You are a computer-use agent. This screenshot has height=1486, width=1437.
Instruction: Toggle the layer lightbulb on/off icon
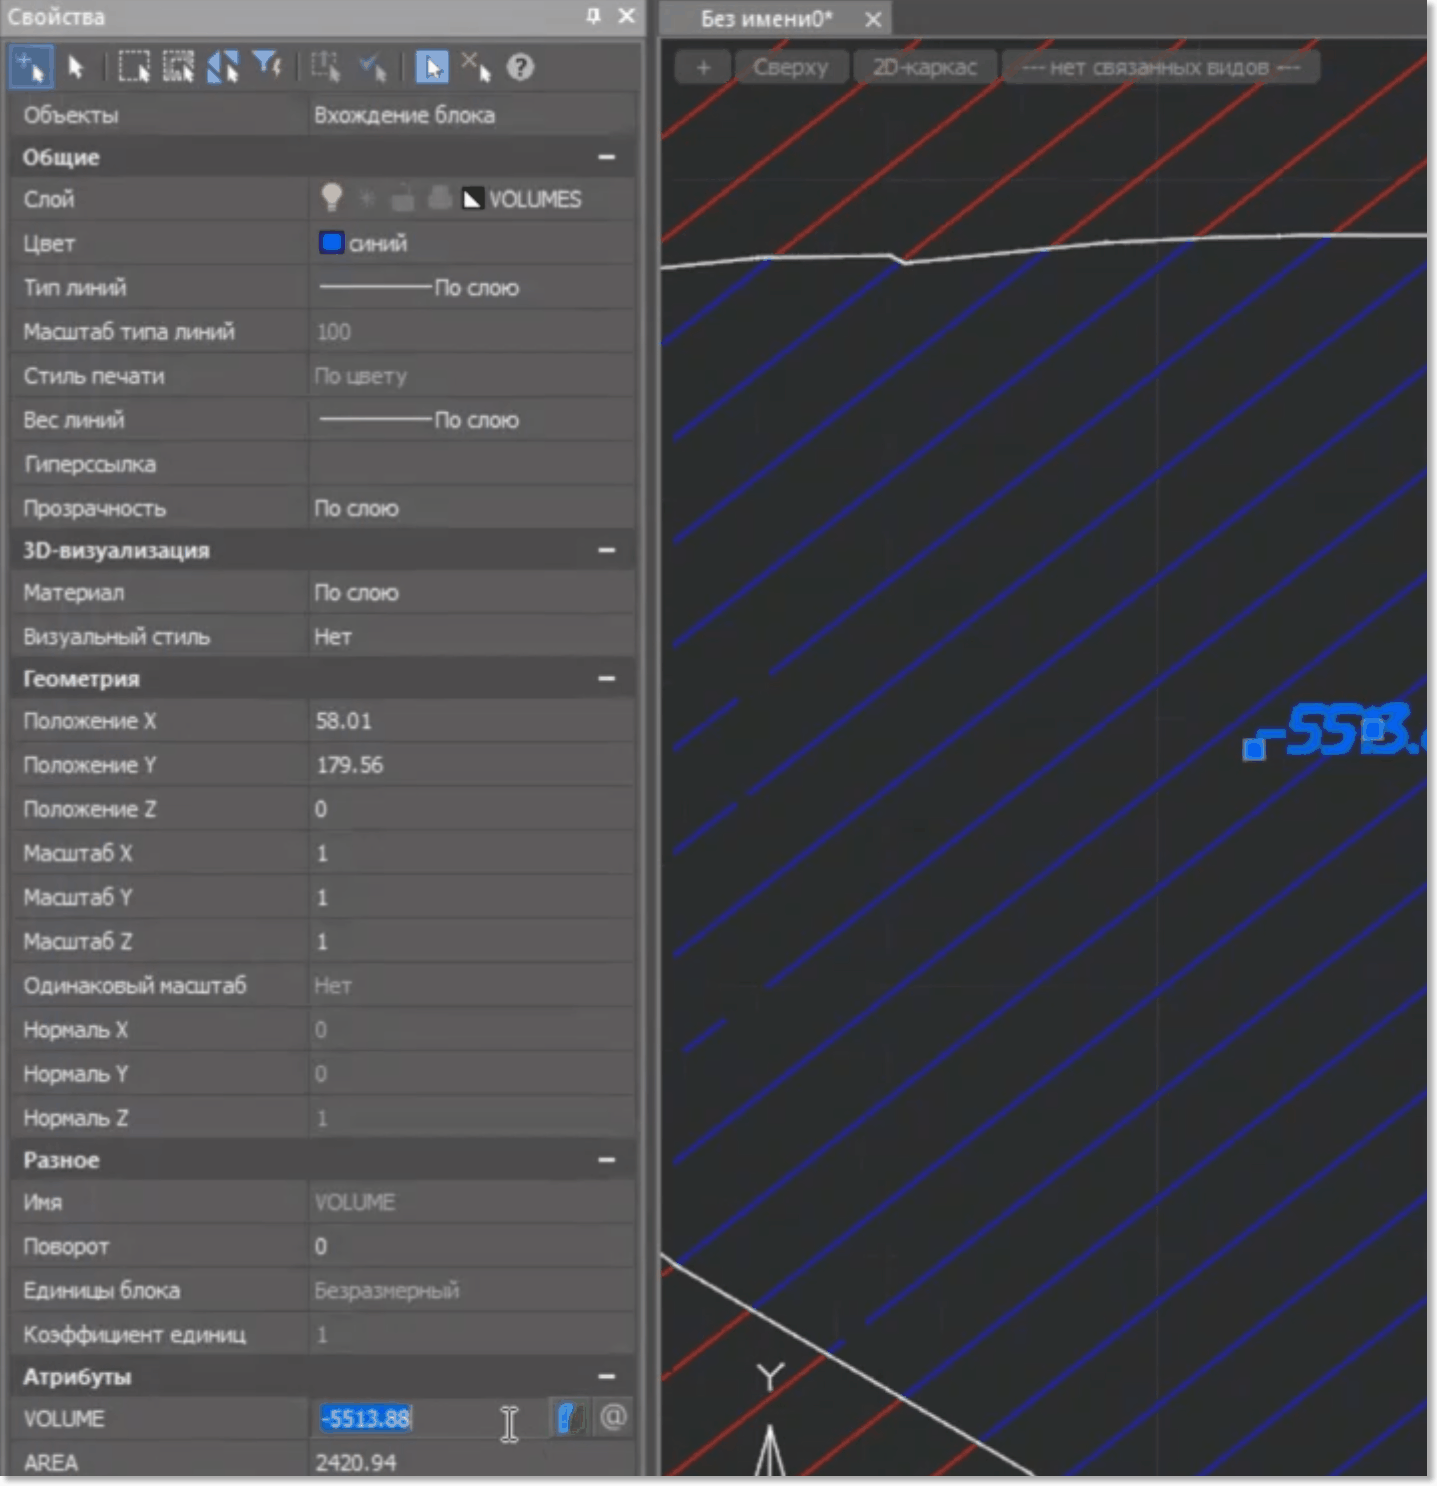[331, 198]
